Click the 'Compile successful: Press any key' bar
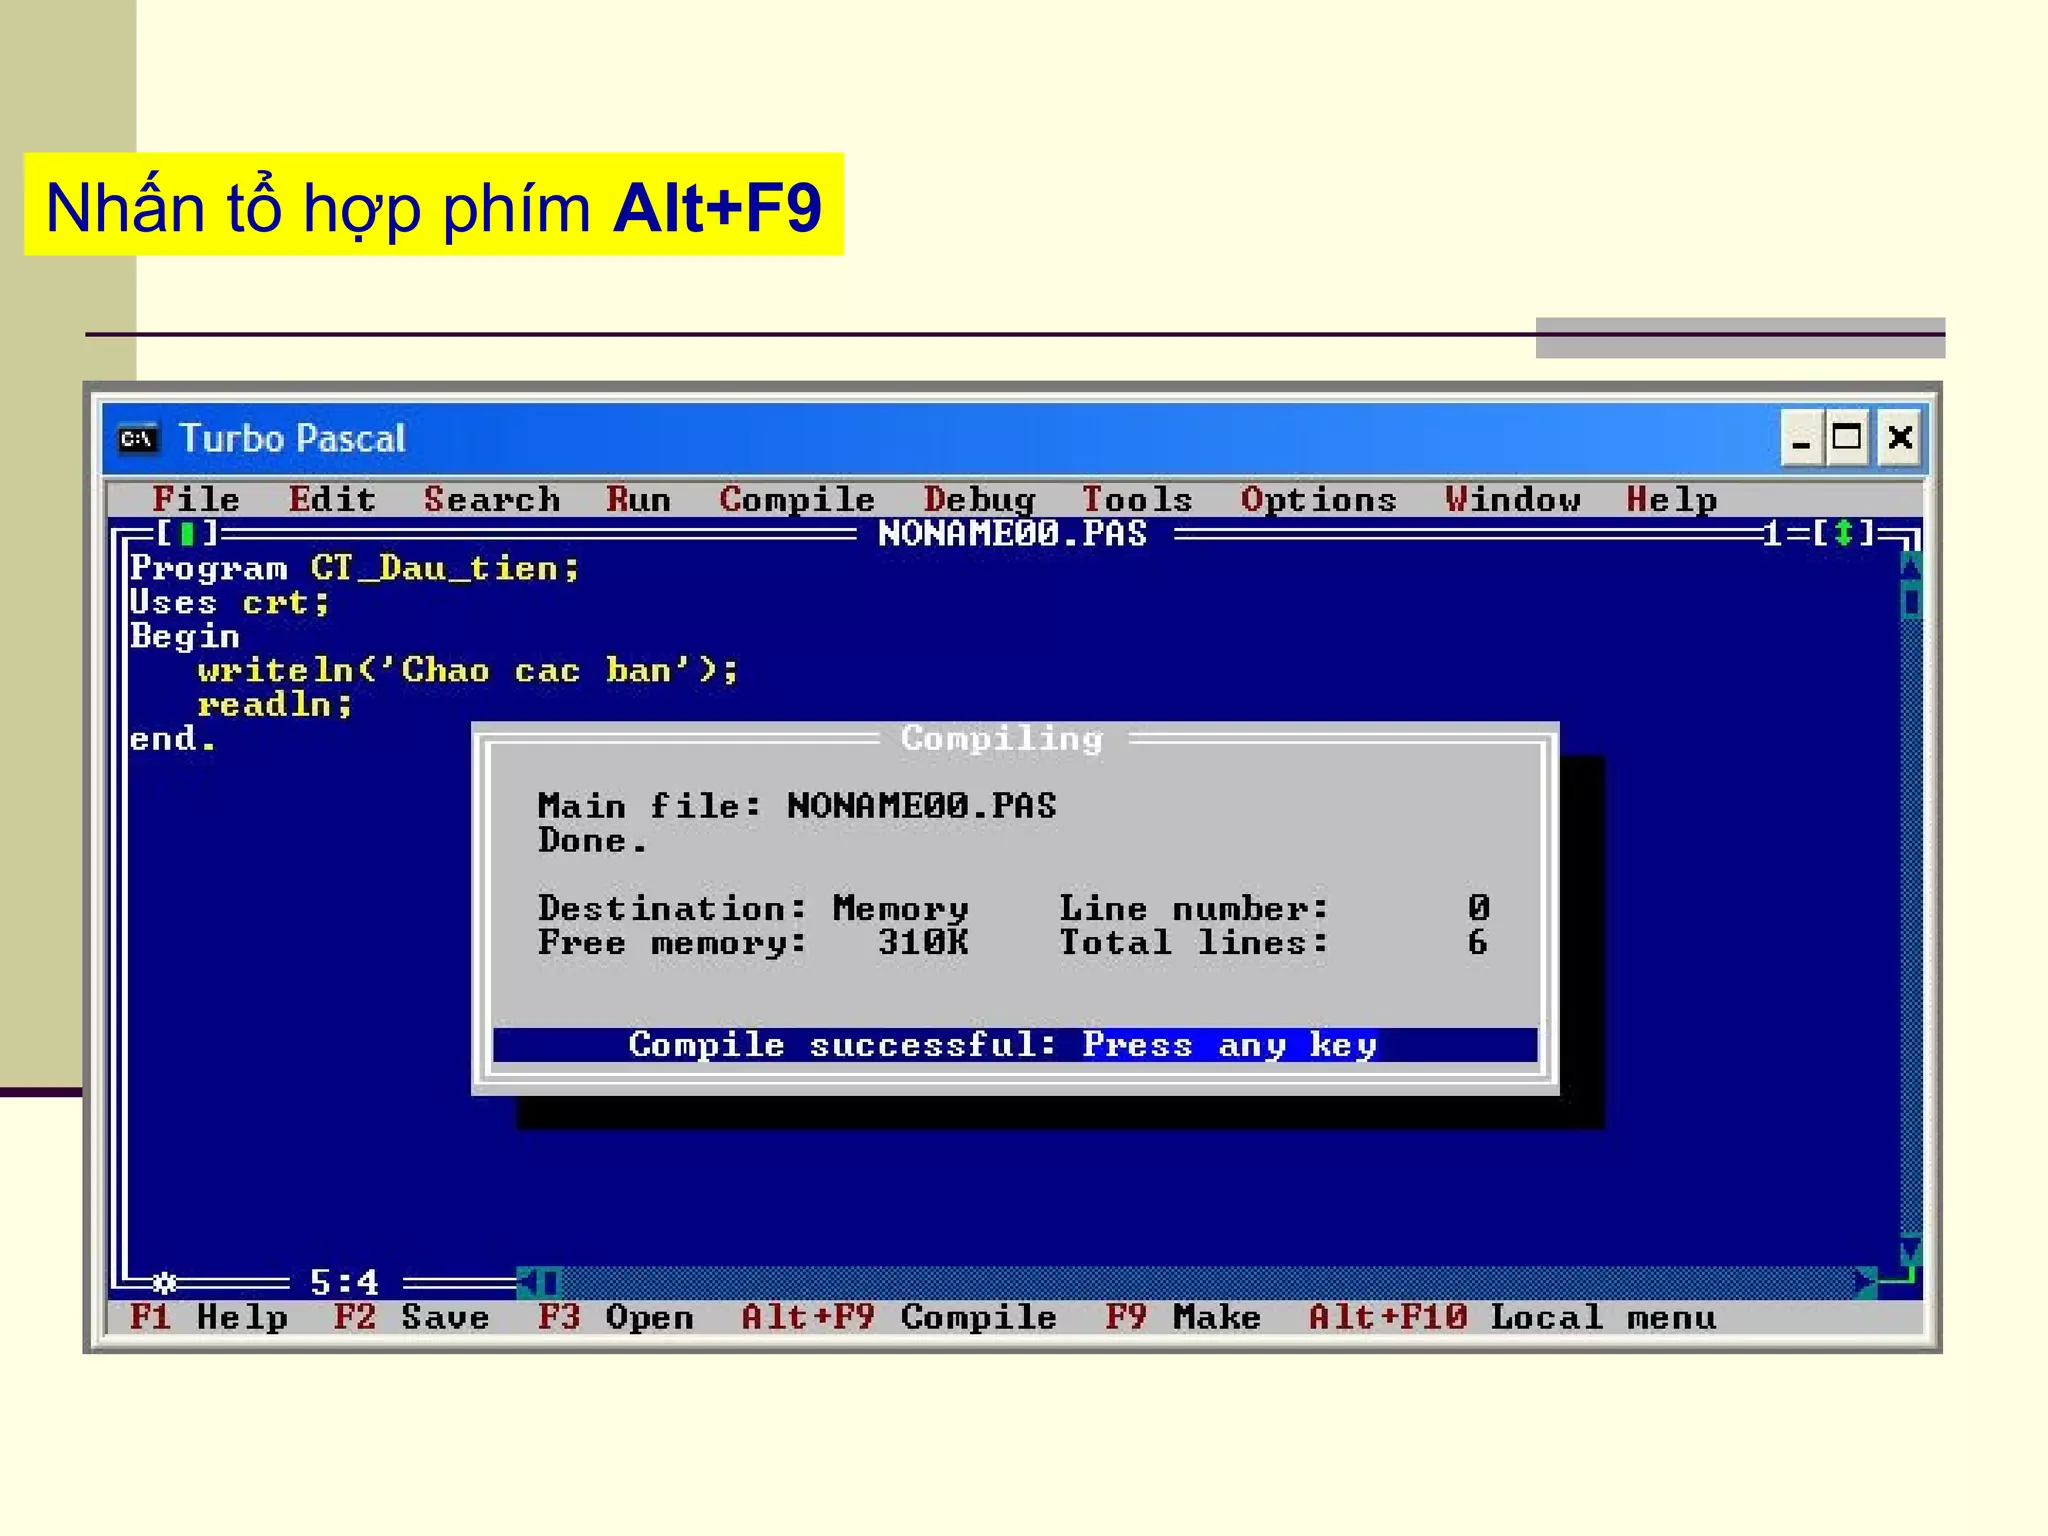2048x1536 pixels. (1015, 1045)
